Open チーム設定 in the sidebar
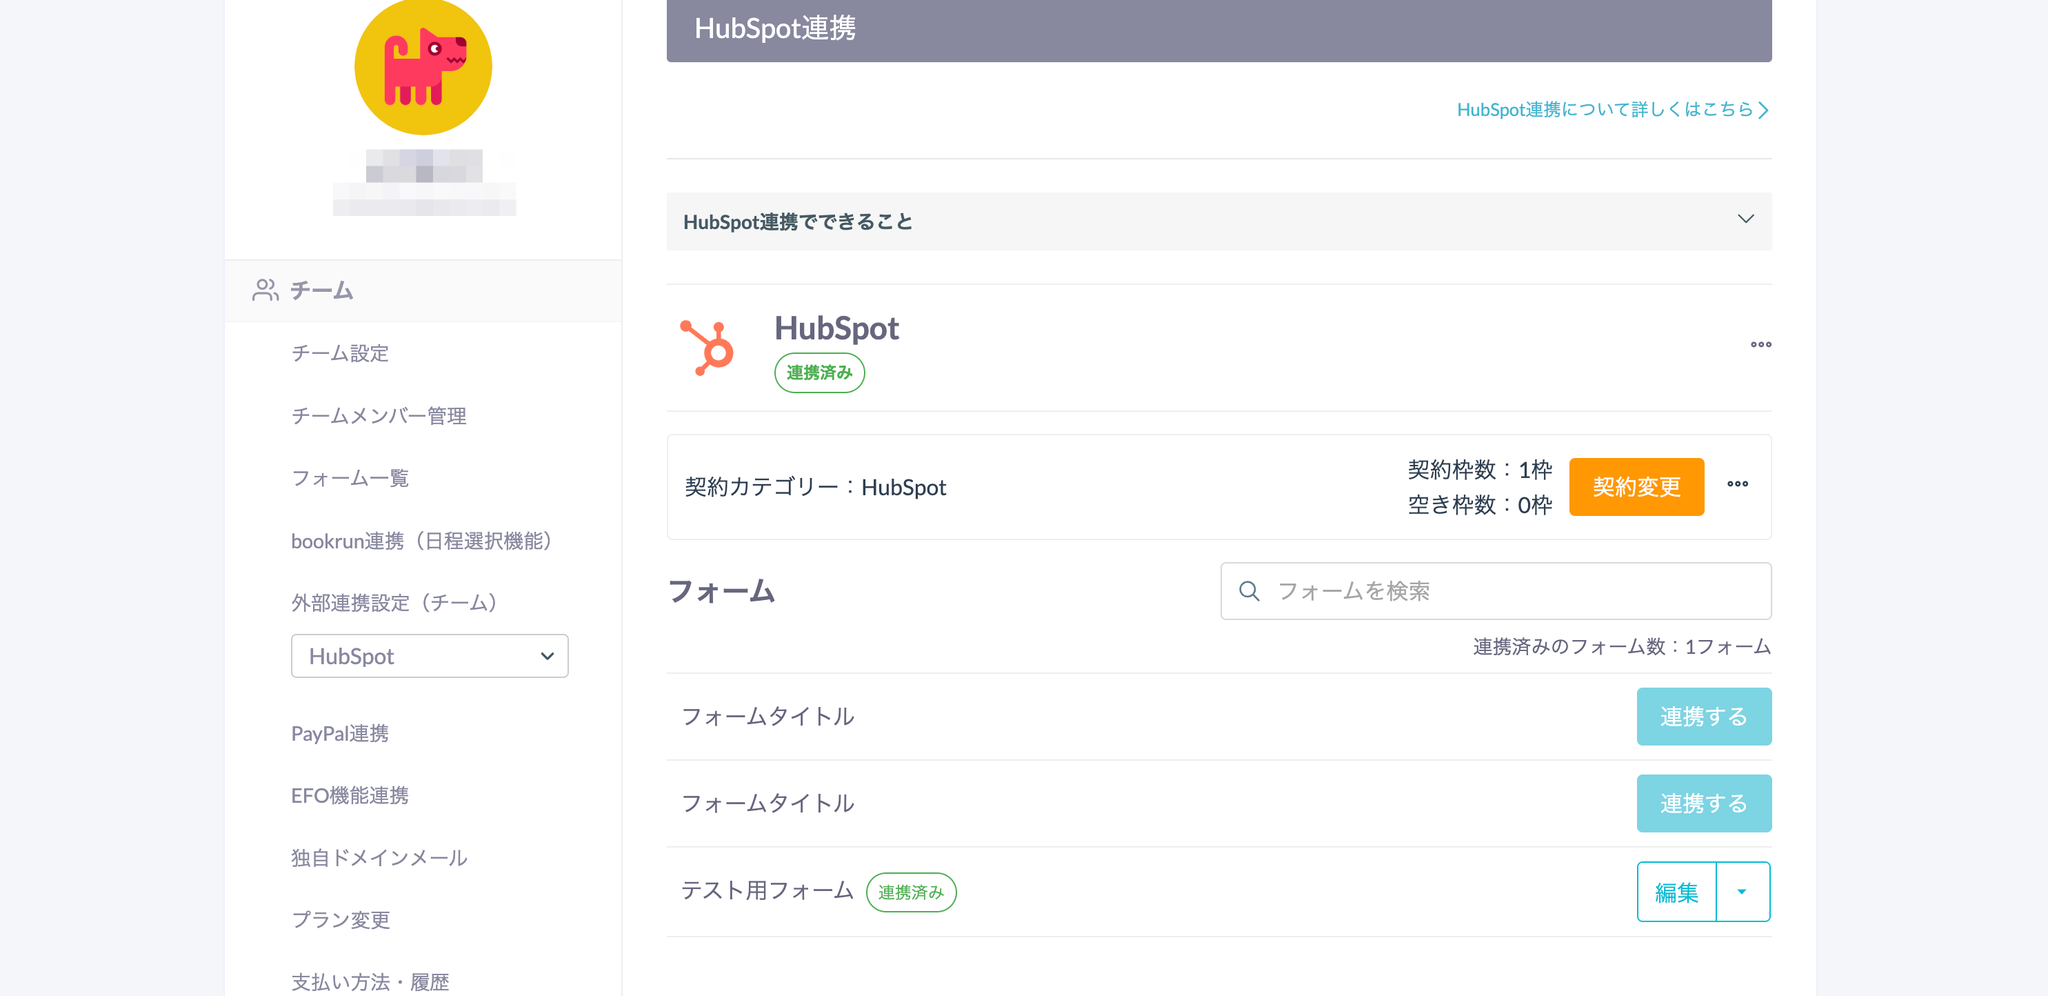2048x996 pixels. [340, 353]
